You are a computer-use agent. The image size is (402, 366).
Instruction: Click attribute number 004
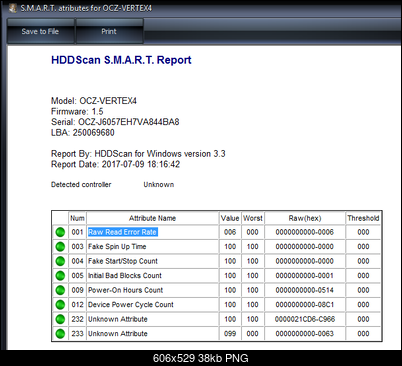pyautogui.click(x=77, y=261)
